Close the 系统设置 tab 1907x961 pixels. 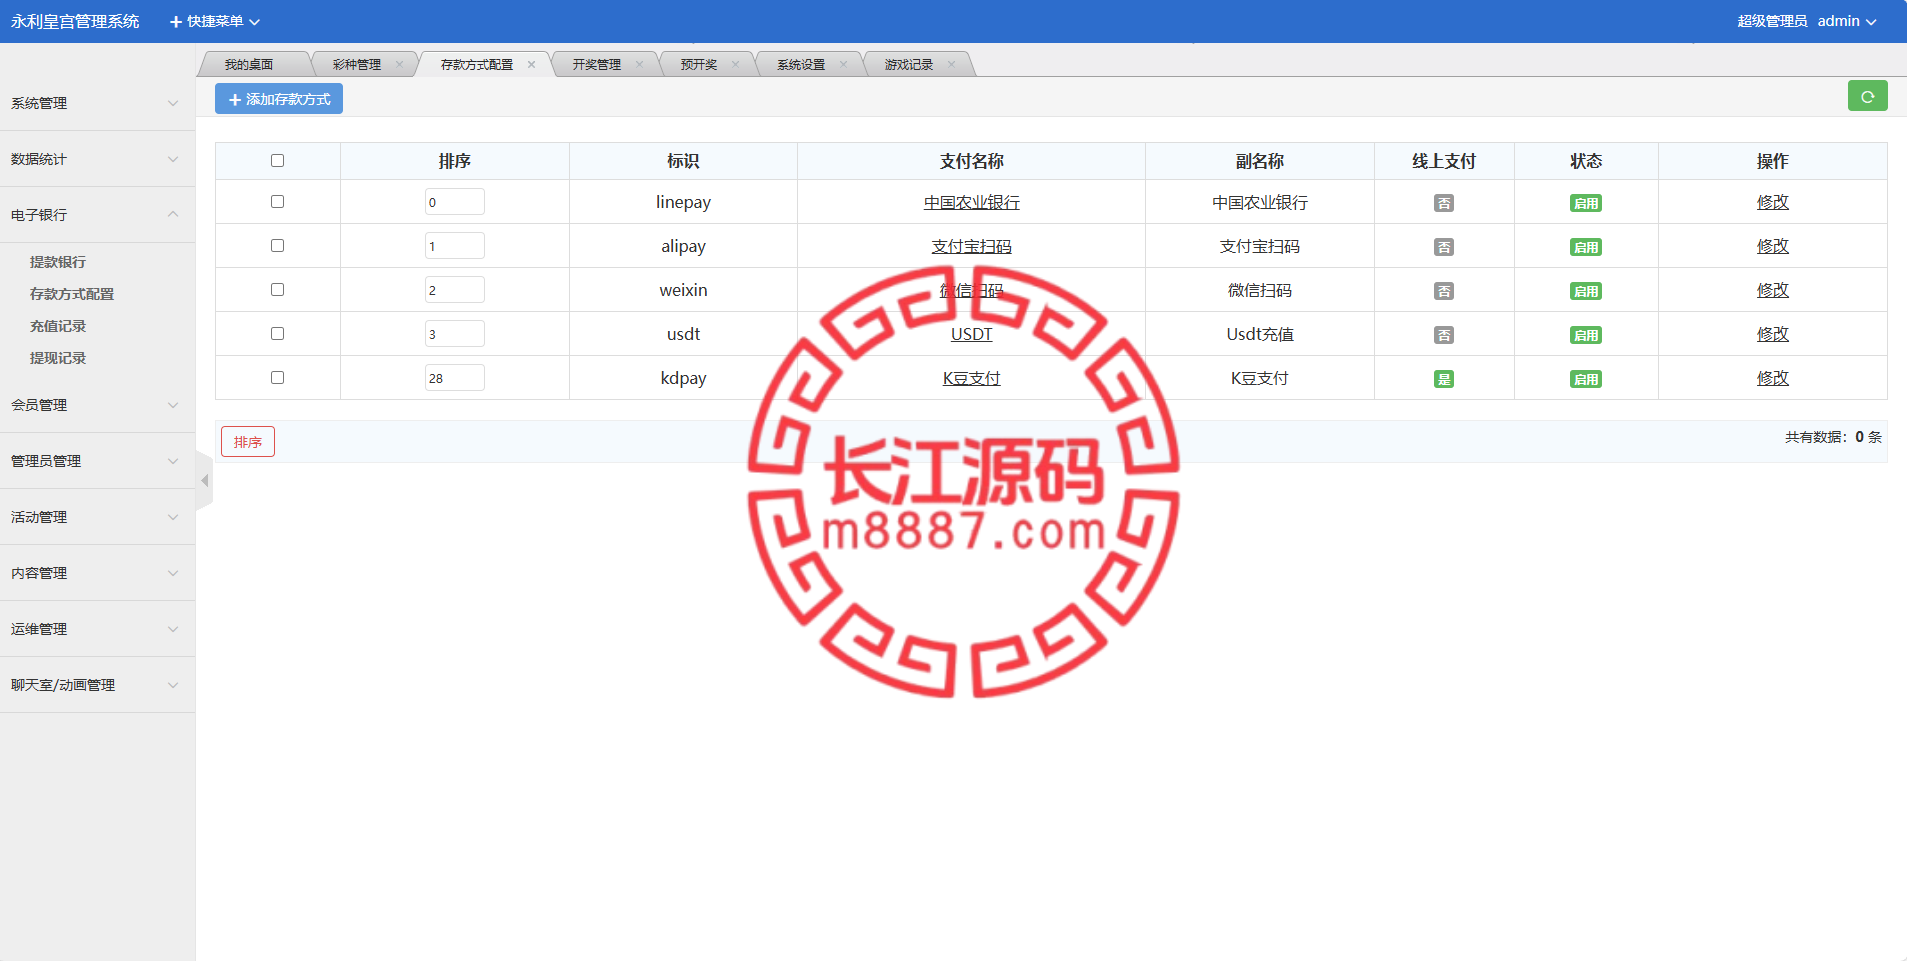click(843, 64)
